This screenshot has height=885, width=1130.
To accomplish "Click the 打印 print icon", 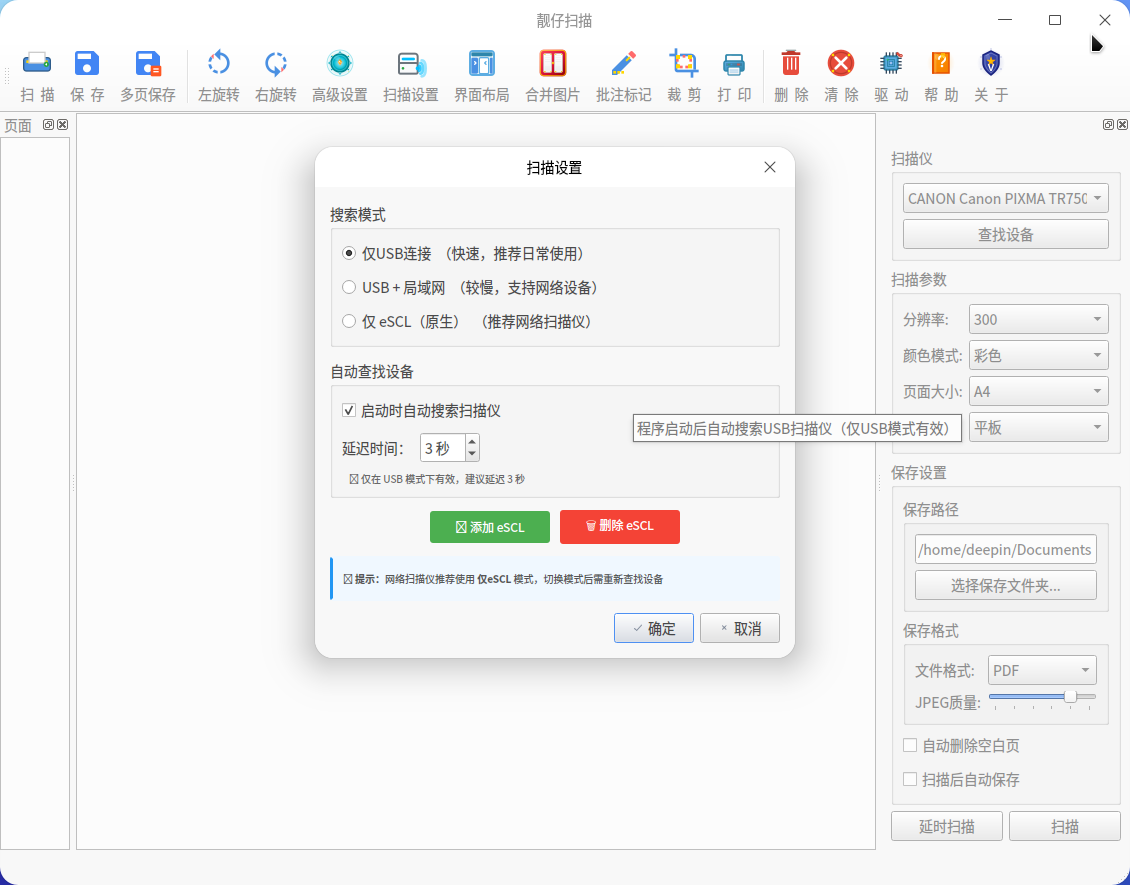I will (x=734, y=64).
